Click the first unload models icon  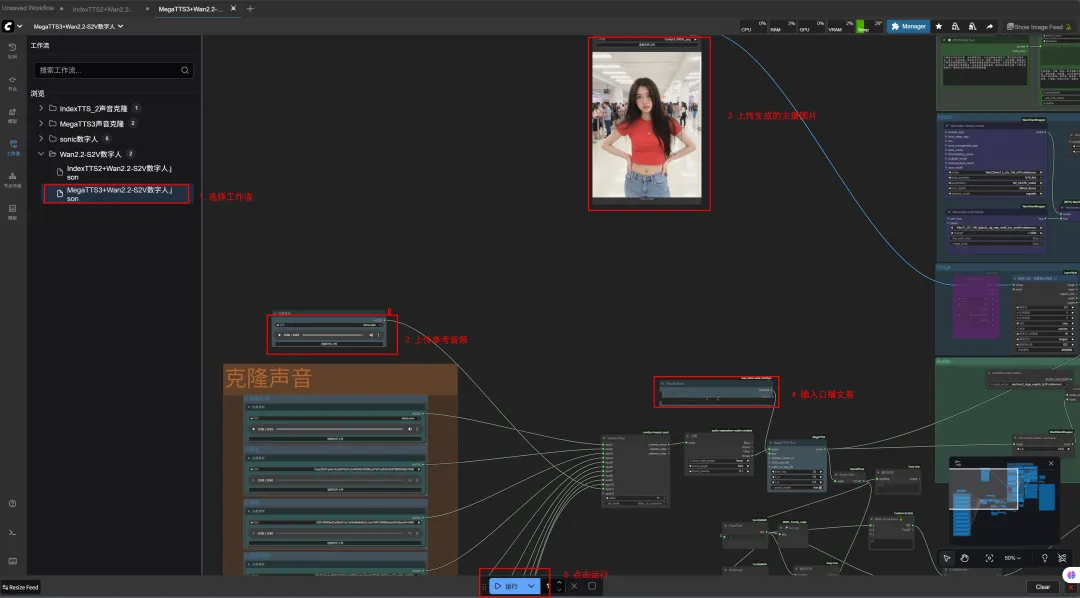click(x=955, y=26)
